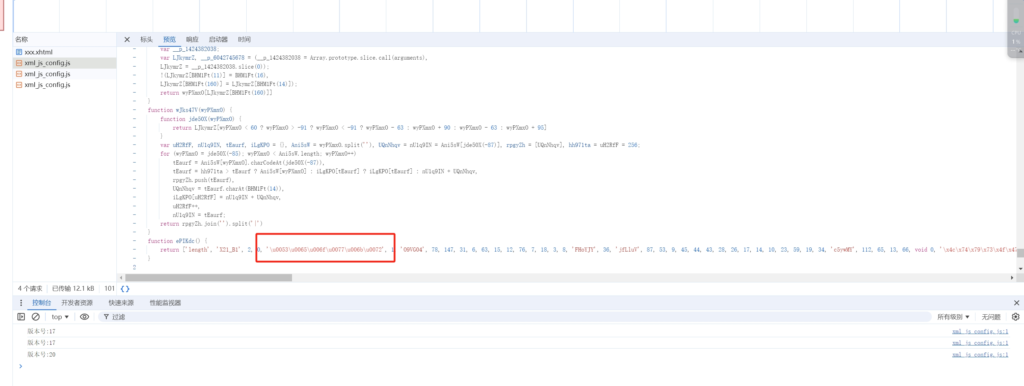The height and width of the screenshot is (386, 1024).
Task: Open the 启动器 (Initiator) tab
Action: click(x=218, y=39)
